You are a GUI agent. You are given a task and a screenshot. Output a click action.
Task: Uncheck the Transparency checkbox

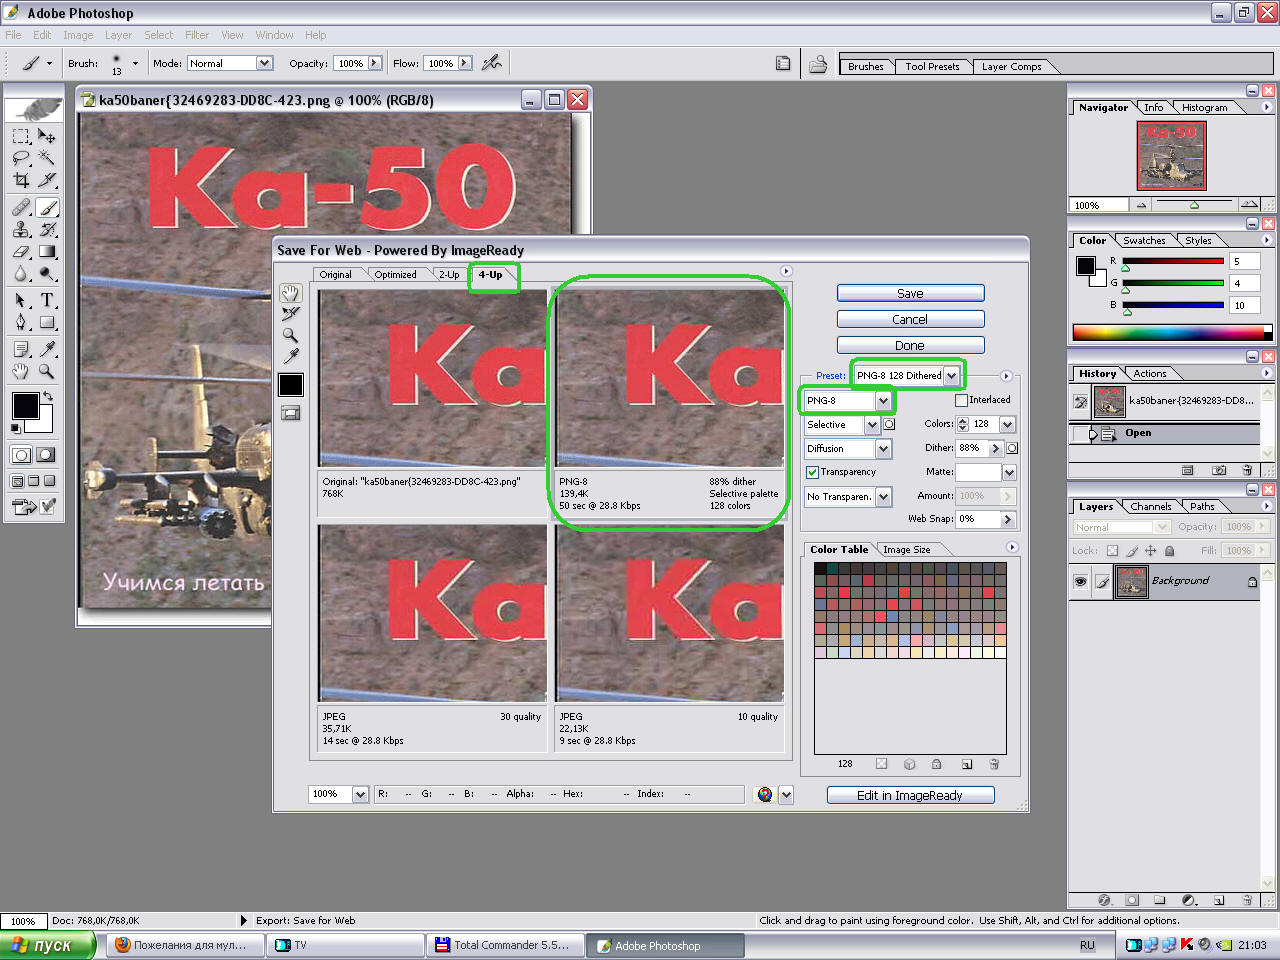tap(812, 472)
